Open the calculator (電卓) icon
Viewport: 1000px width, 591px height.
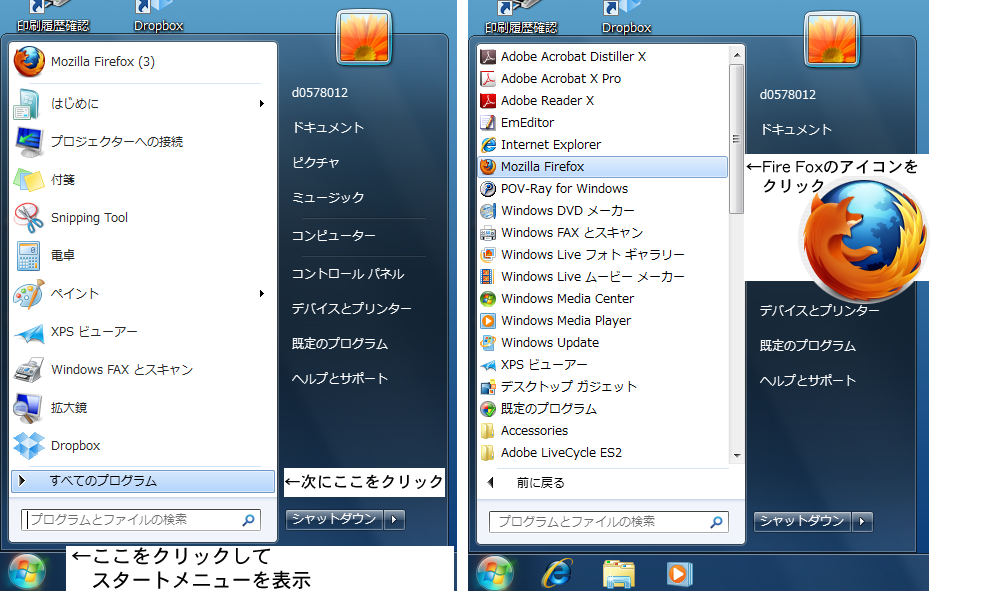tap(28, 256)
